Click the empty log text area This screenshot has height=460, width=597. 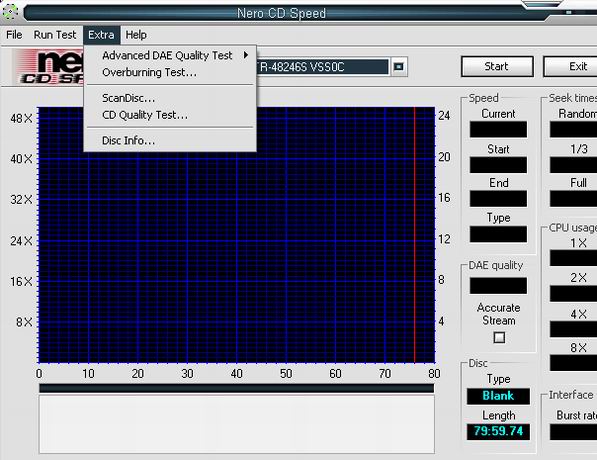pyautogui.click(x=236, y=424)
